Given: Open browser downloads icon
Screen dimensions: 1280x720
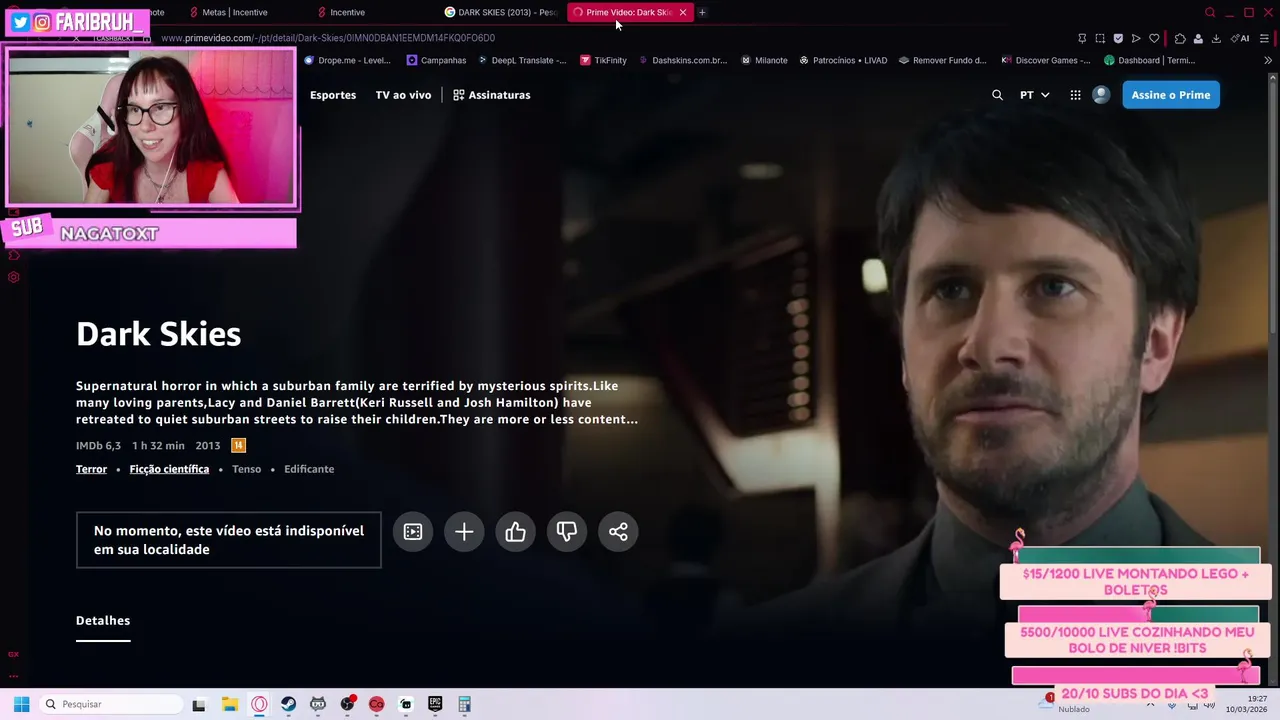Looking at the screenshot, I should point(1216,38).
